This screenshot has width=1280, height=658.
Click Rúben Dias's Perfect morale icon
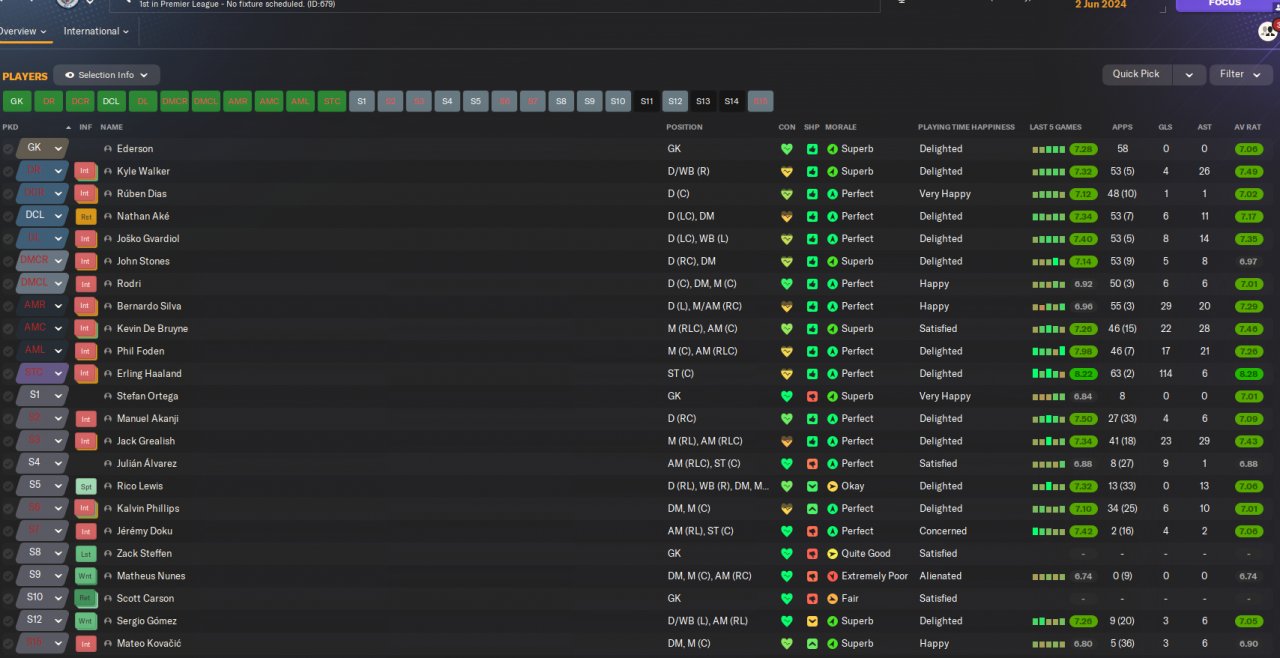click(x=832, y=194)
